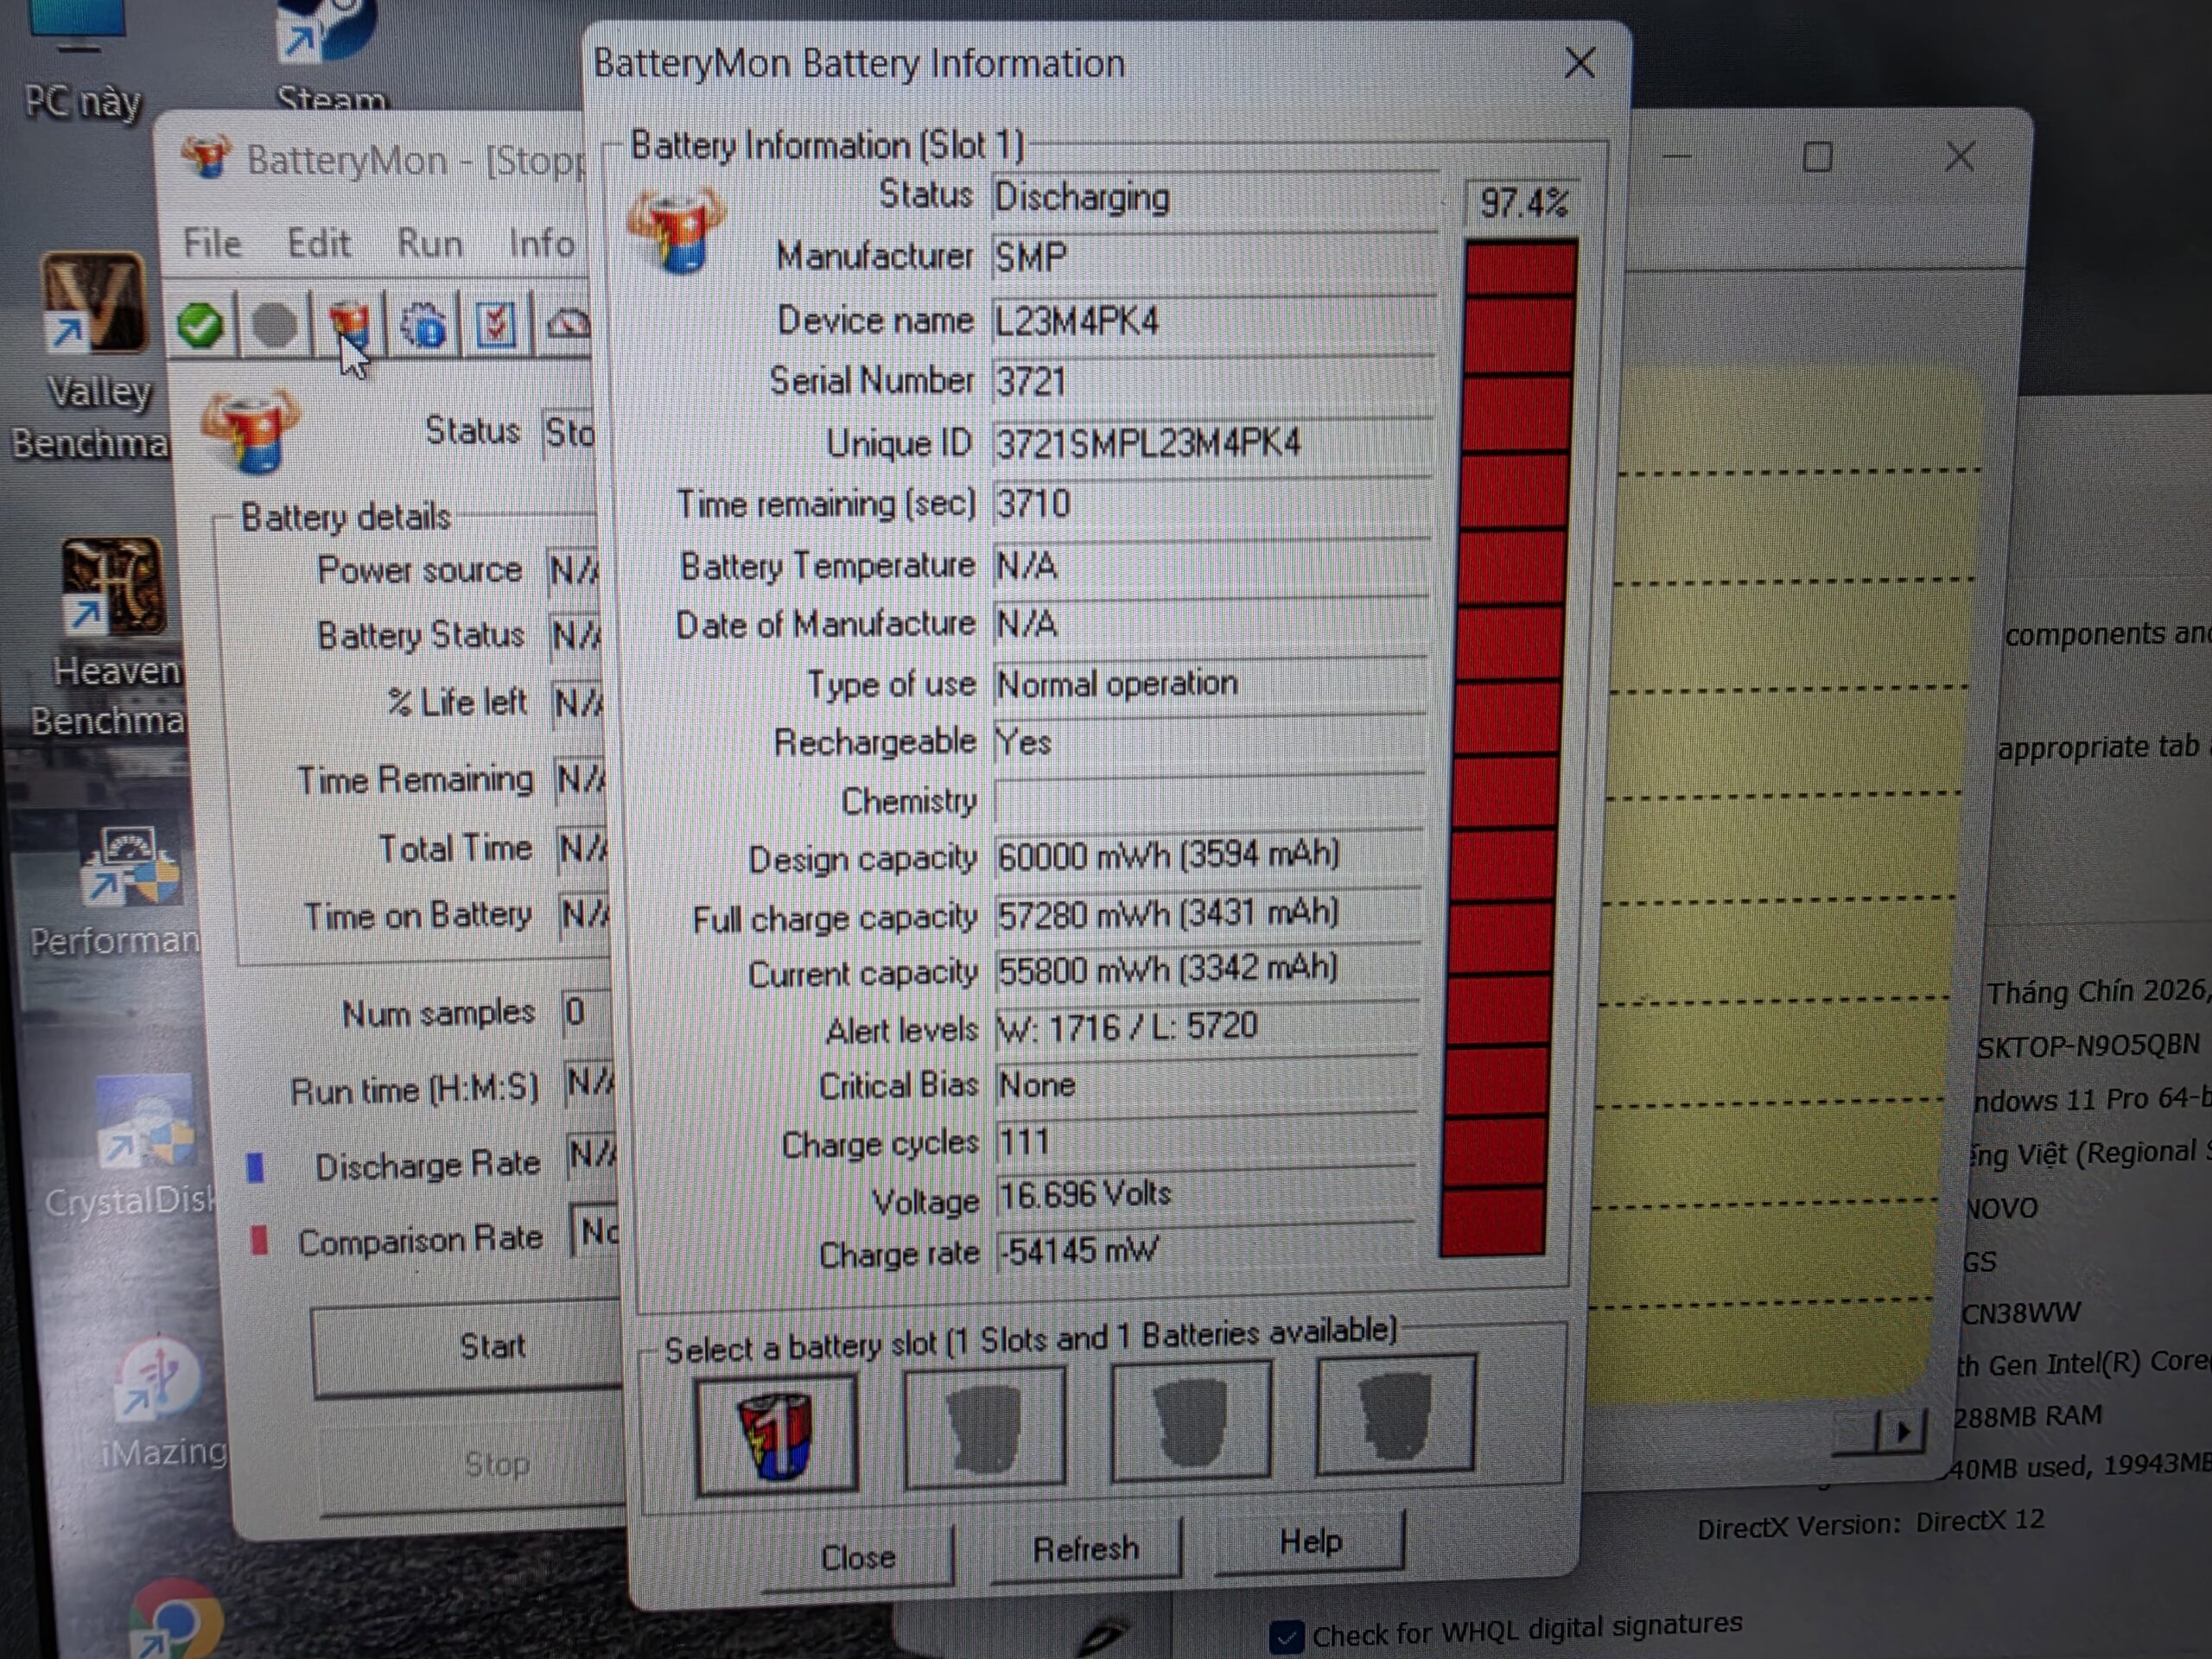Select the fourth greyed battery slot

[1395, 1414]
